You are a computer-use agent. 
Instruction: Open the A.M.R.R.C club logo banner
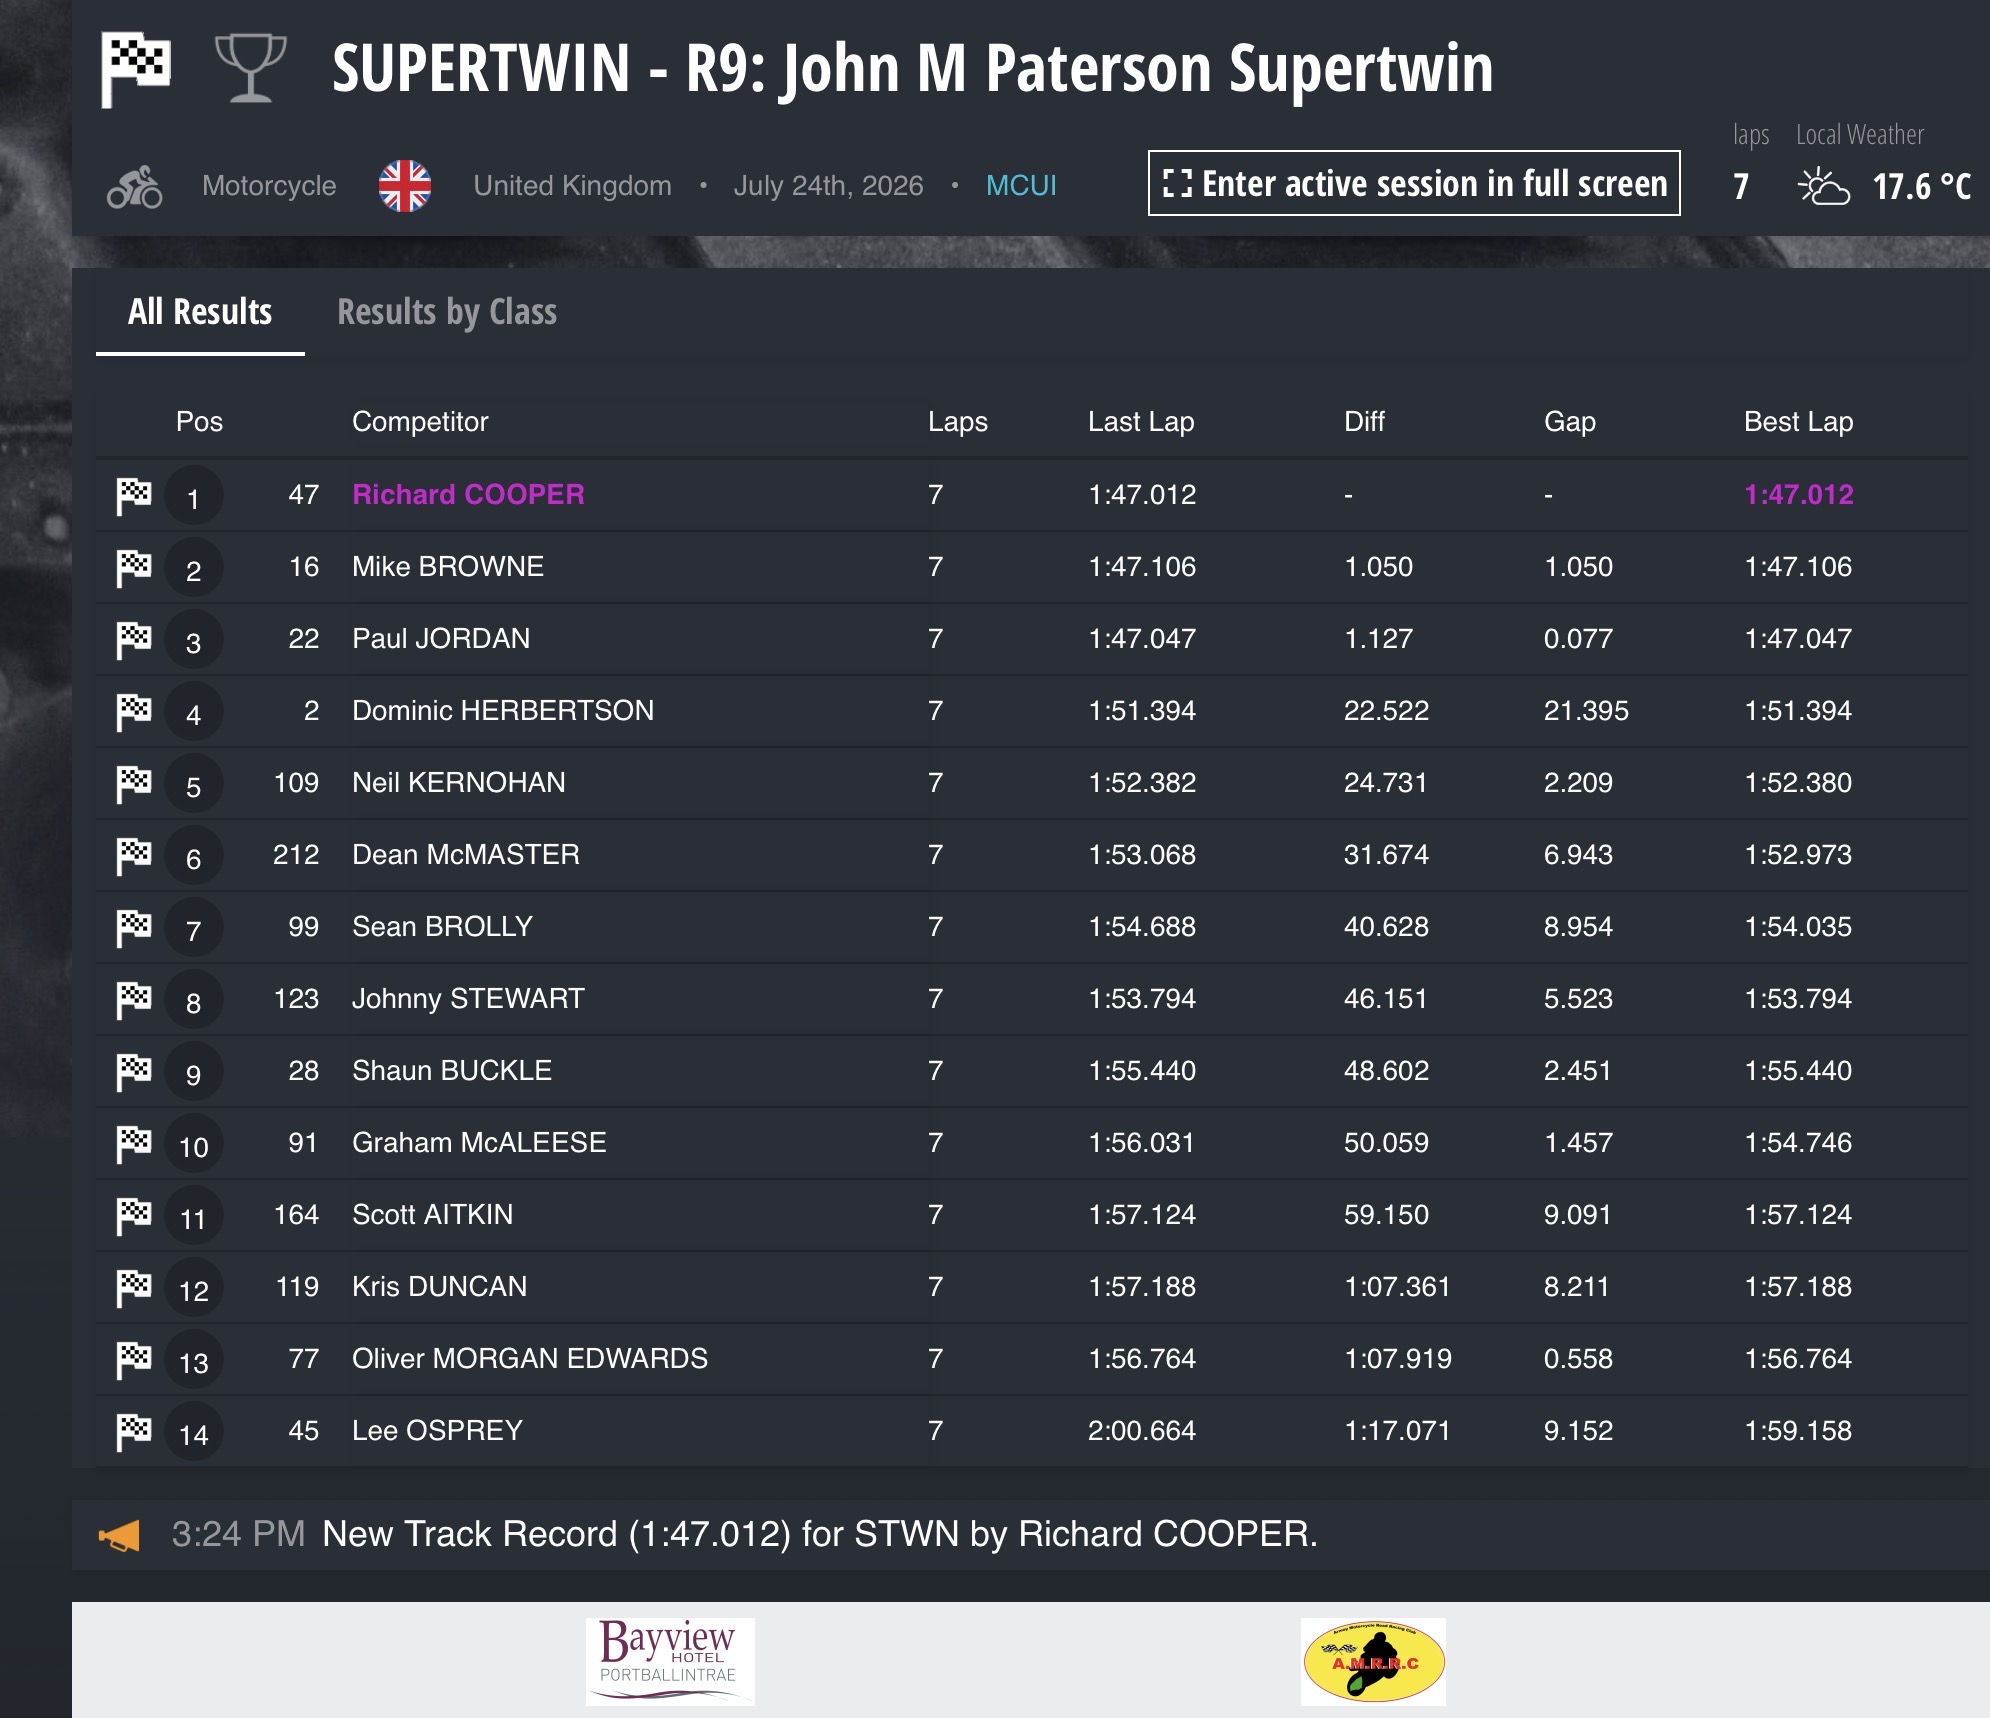pos(1373,1661)
